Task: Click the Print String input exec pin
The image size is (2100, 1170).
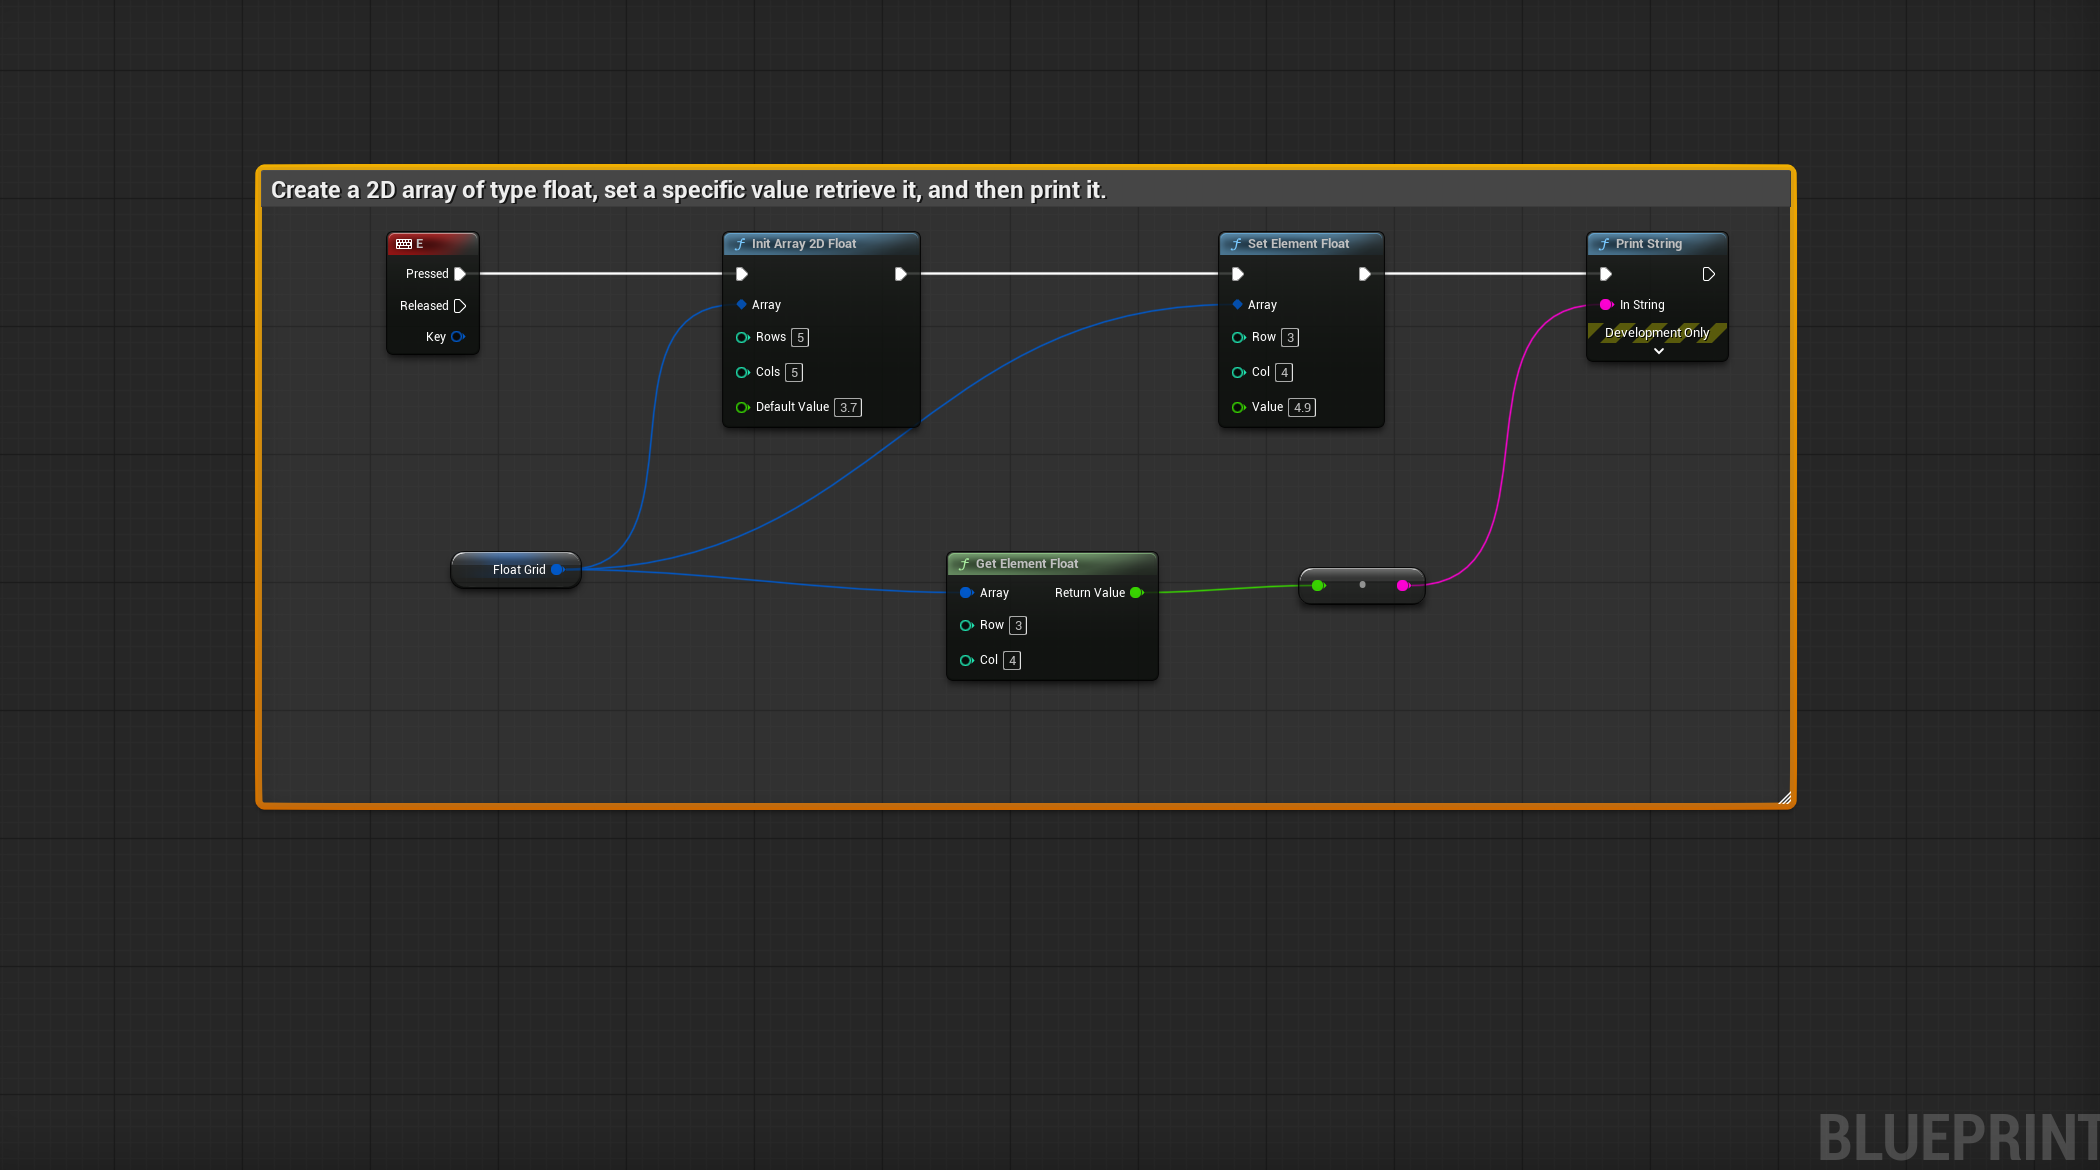Action: coord(1606,274)
